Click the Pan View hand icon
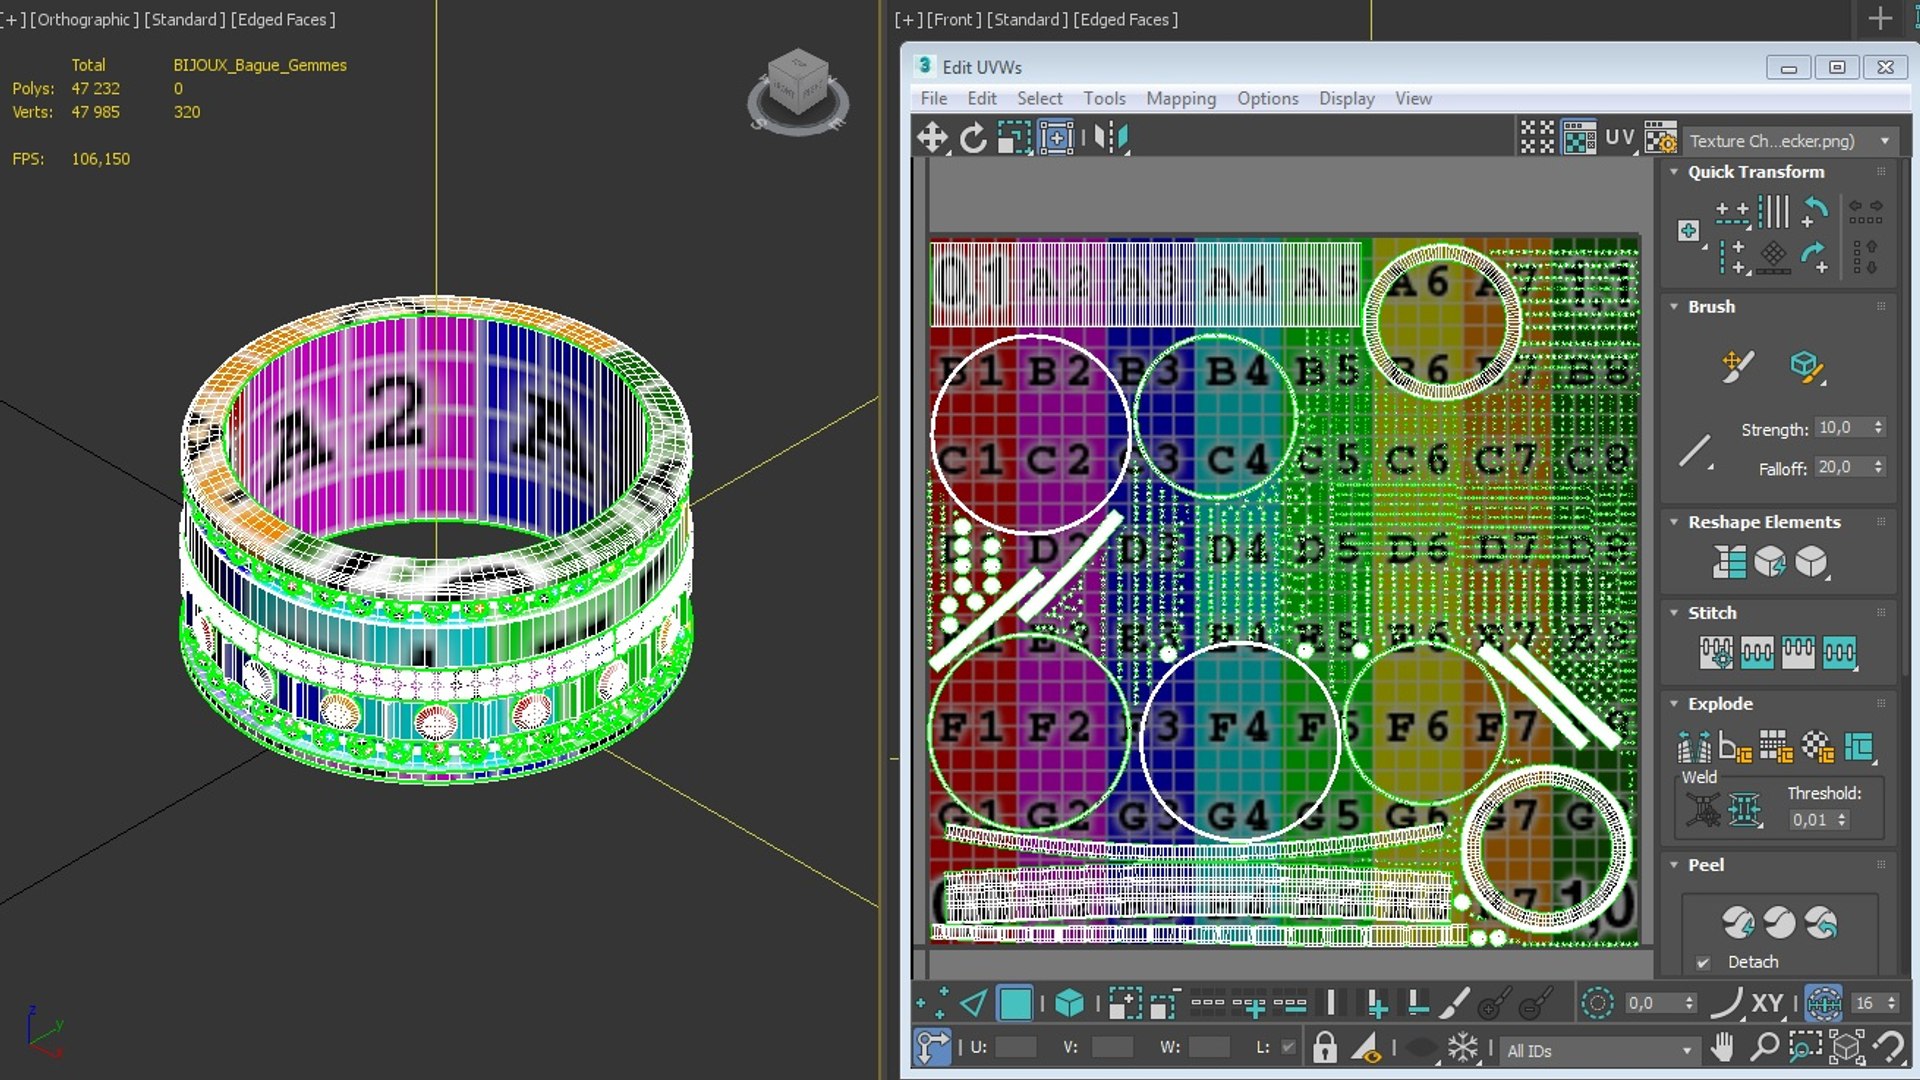Image resolution: width=1920 pixels, height=1080 pixels. pyautogui.click(x=1722, y=1047)
